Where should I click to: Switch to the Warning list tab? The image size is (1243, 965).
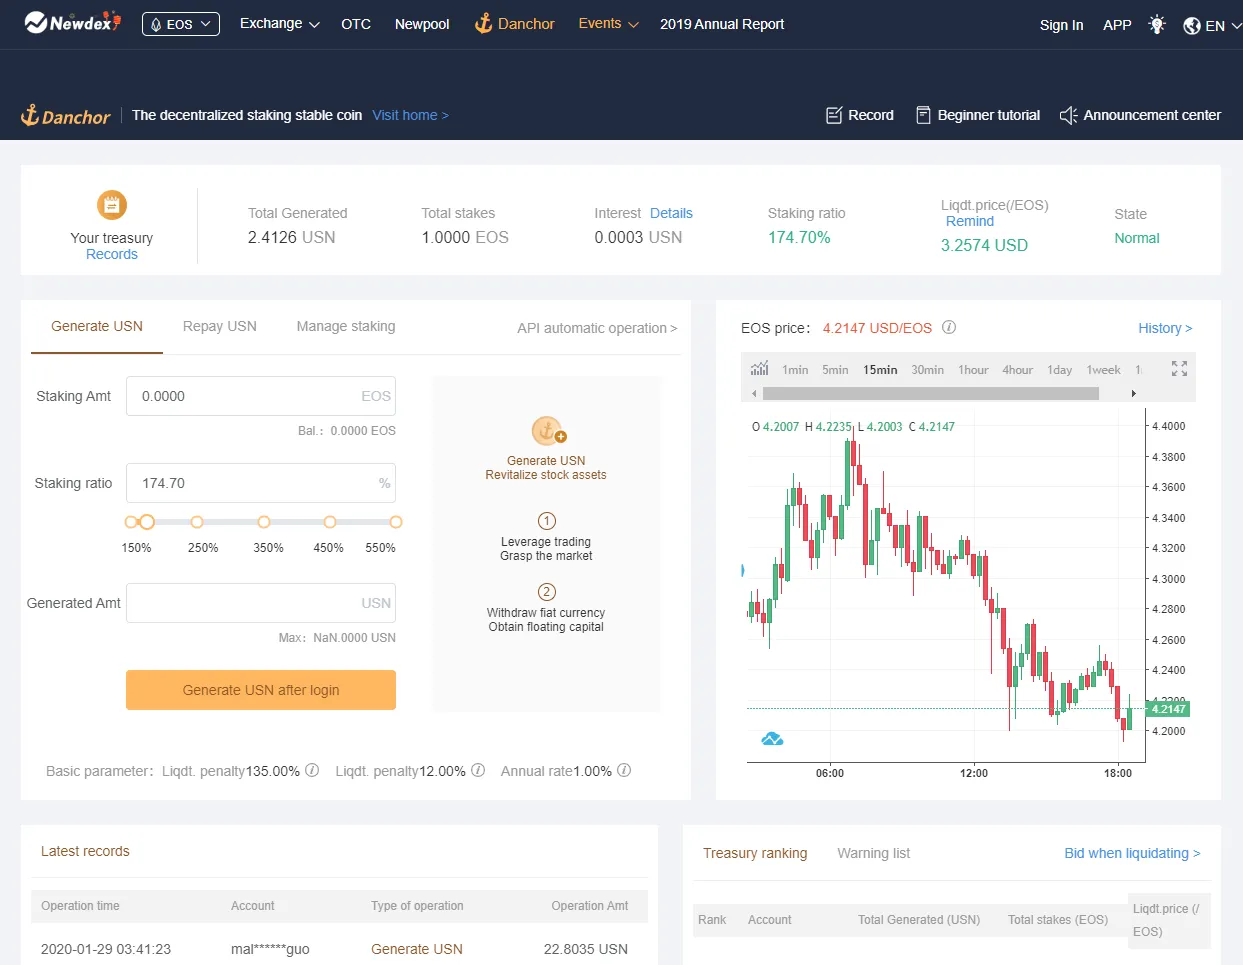(873, 853)
